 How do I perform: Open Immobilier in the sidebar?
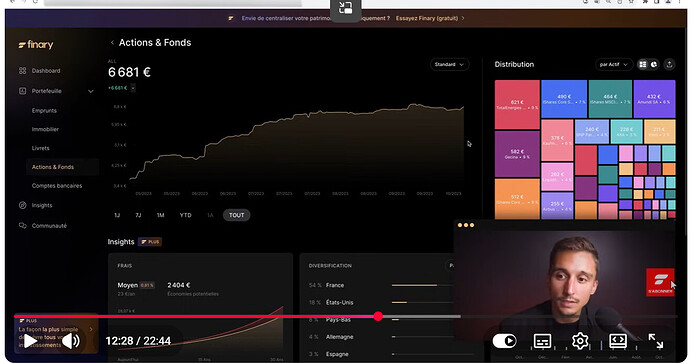coord(45,129)
